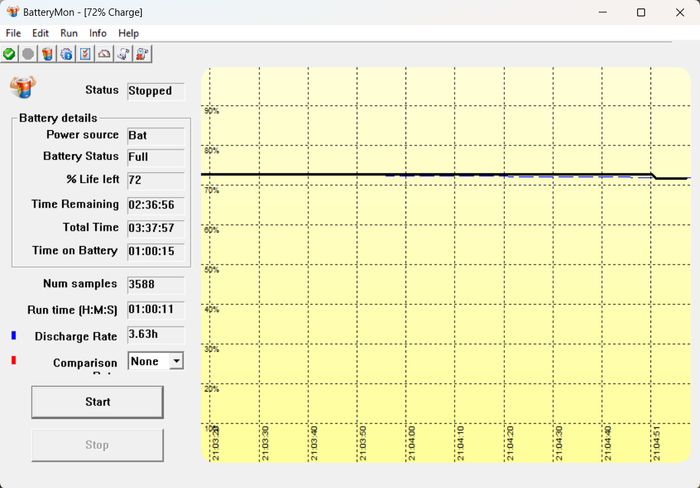The height and width of the screenshot is (488, 700).
Task: Open the File menu
Action: (13, 33)
